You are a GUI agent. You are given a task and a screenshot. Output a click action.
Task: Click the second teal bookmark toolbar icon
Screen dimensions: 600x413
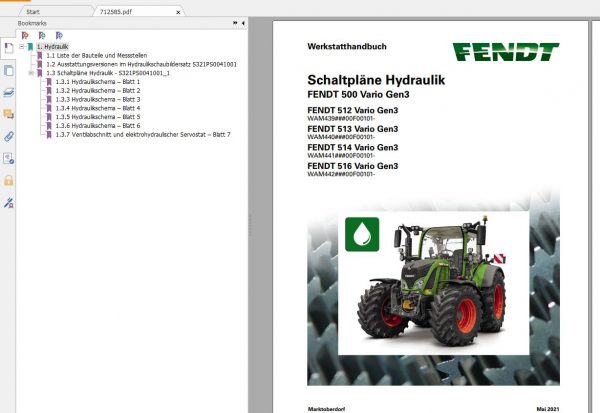[42, 36]
